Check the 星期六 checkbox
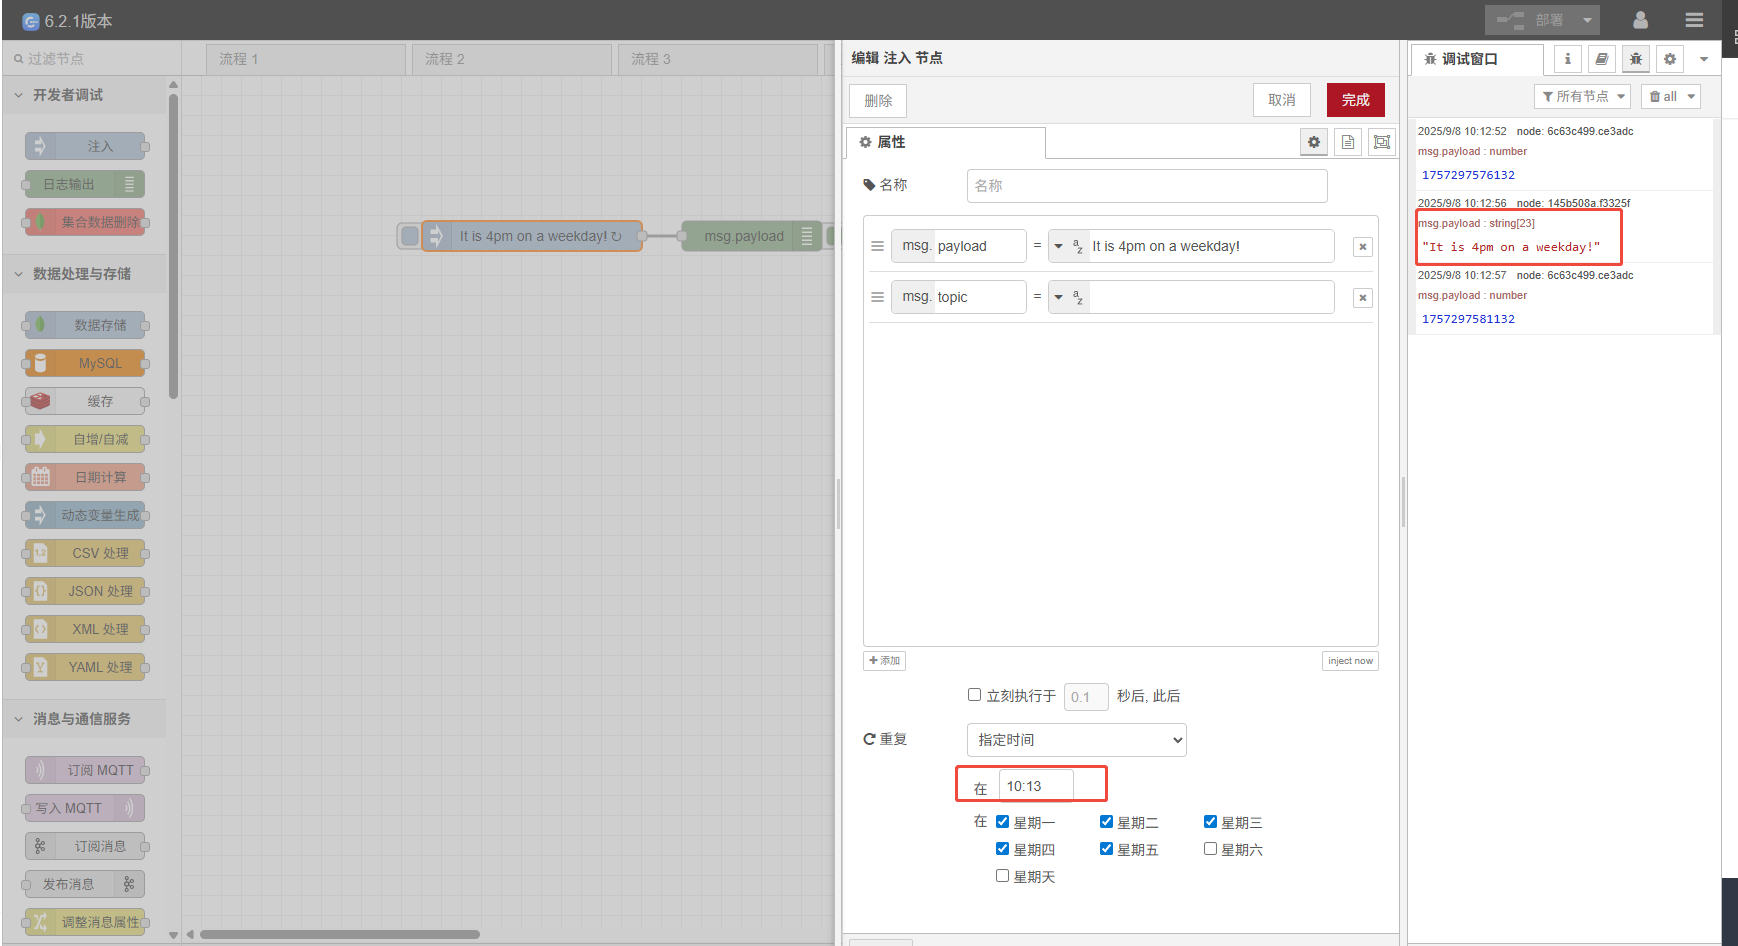1738x946 pixels. point(1210,849)
